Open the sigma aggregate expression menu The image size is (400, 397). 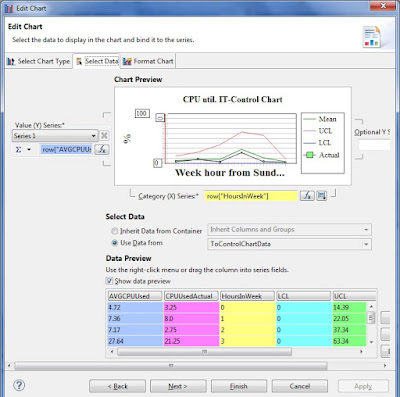(x=23, y=150)
